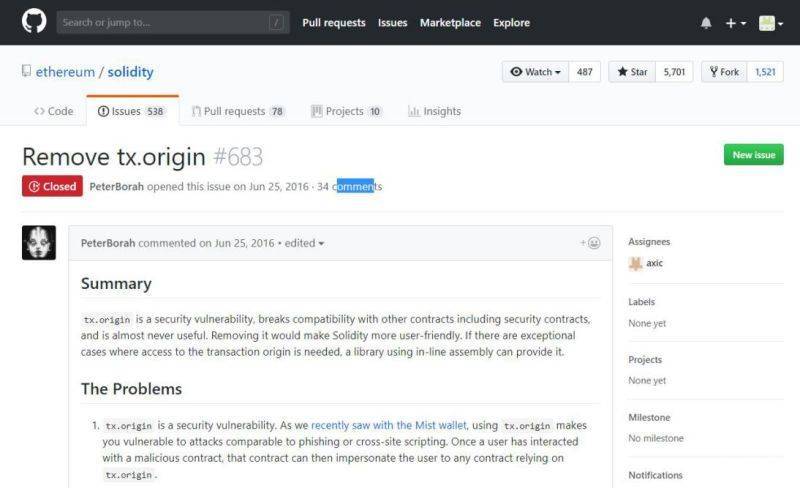Click the red Closed status badge
Image resolution: width=800 pixels, height=488 pixels.
52,186
